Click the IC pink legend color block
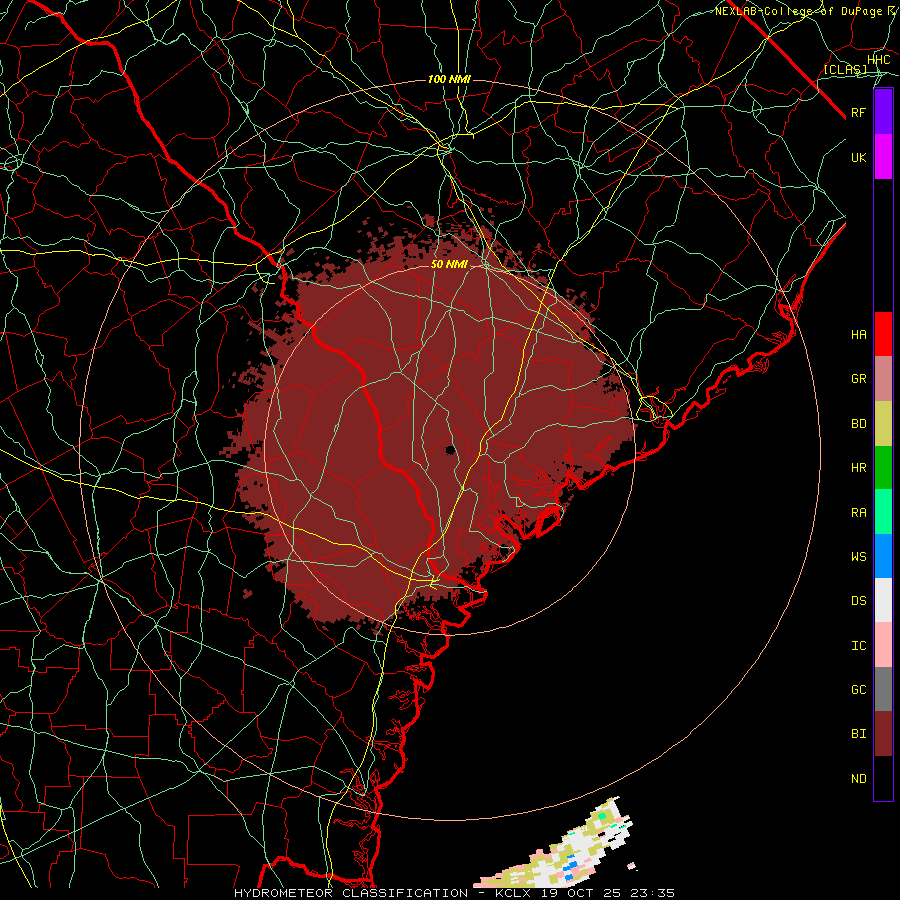This screenshot has width=900, height=900. [883, 645]
